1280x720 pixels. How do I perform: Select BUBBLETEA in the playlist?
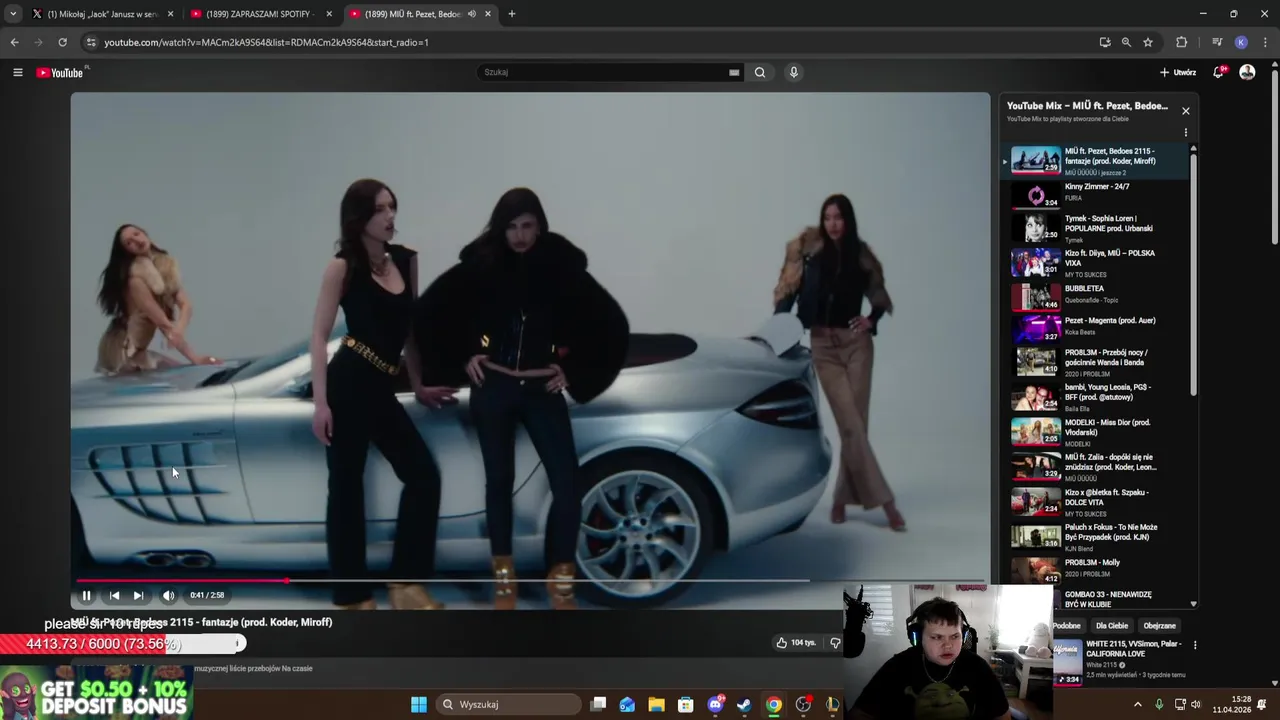point(1096,297)
